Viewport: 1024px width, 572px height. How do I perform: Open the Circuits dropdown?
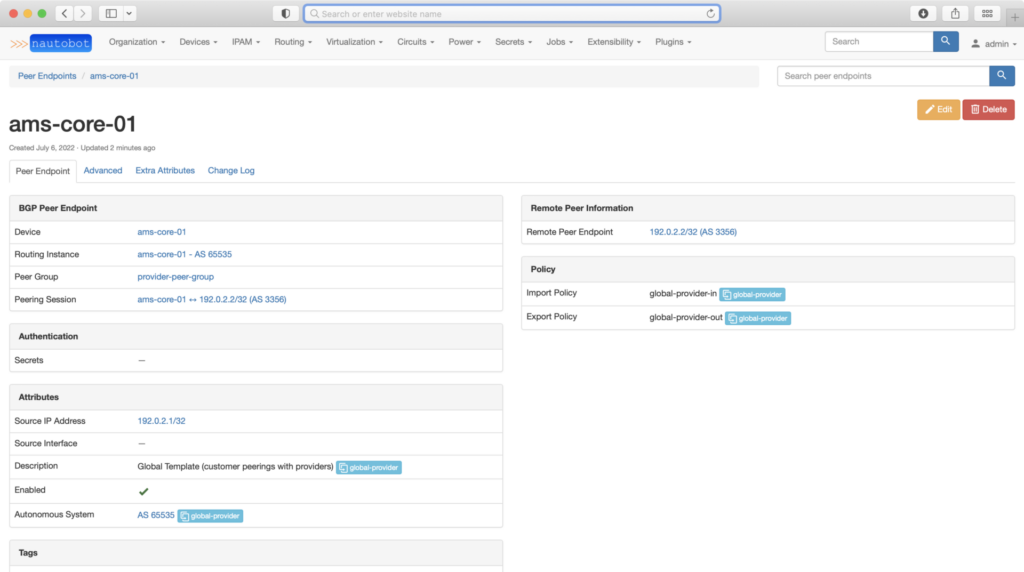[415, 42]
